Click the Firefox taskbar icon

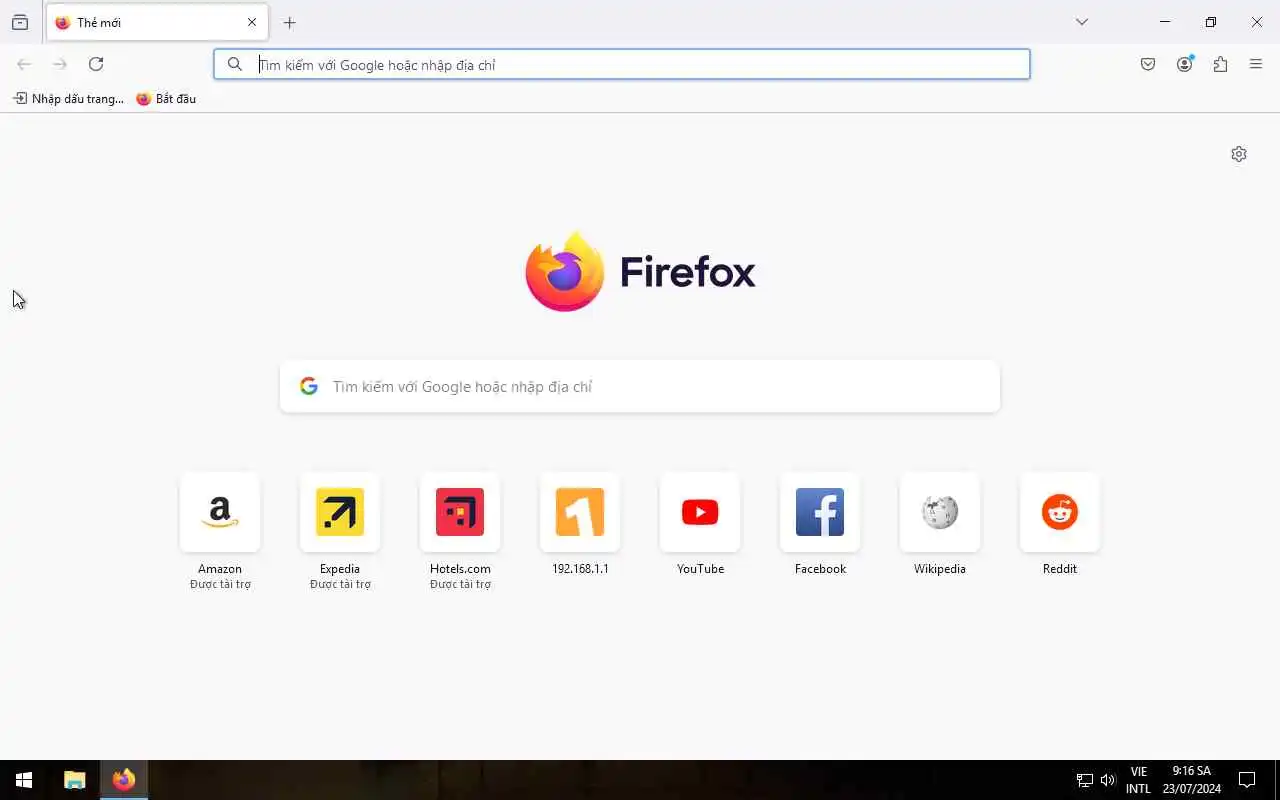click(x=124, y=780)
